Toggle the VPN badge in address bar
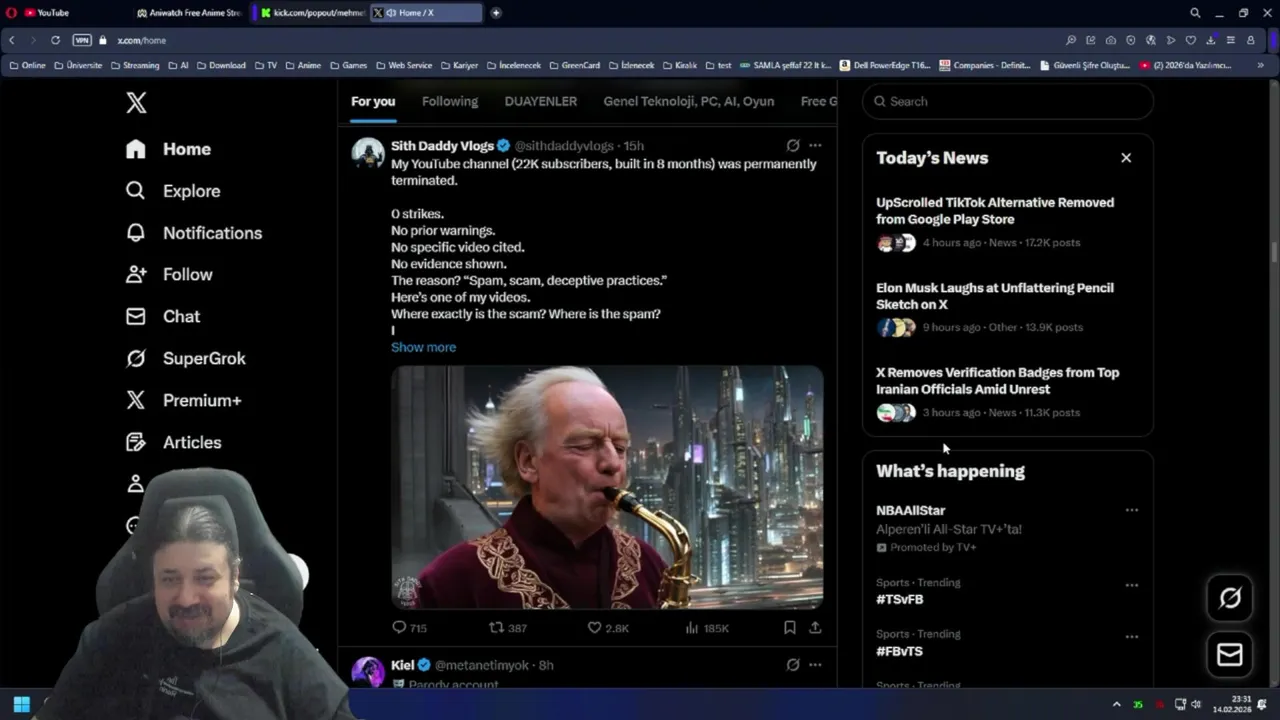This screenshot has height=720, width=1280. click(82, 40)
